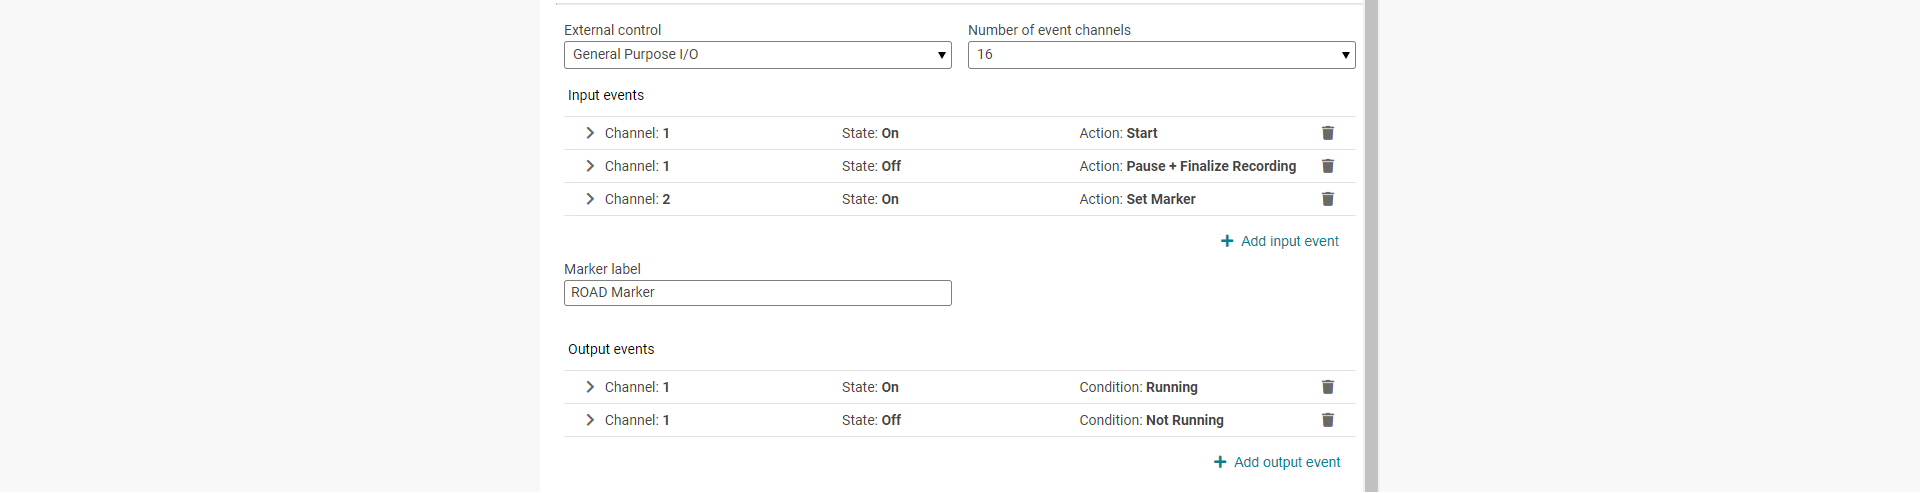Delete the Running condition output event
The height and width of the screenshot is (493, 1922).
(1327, 387)
